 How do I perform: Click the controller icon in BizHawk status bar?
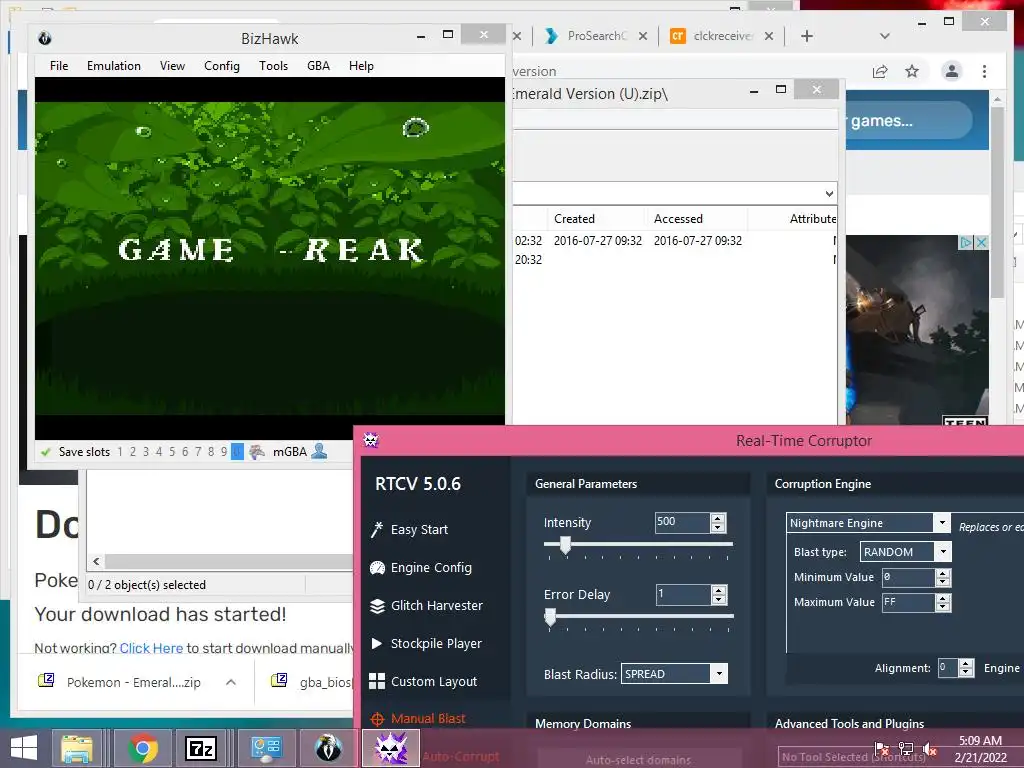(x=257, y=451)
